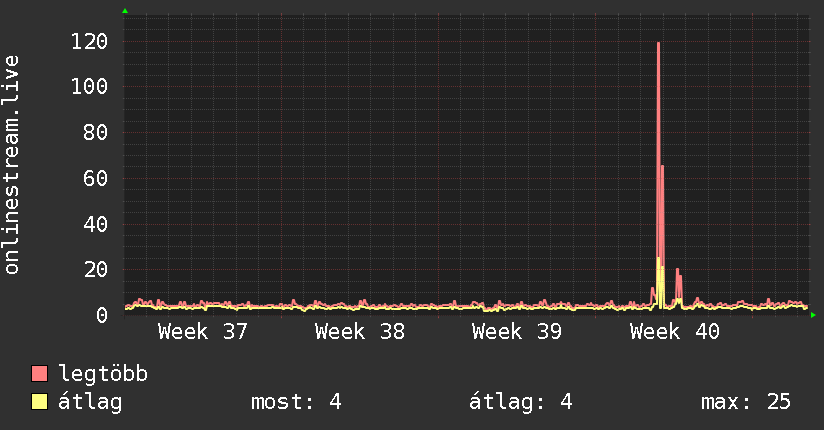Viewport: 824px width, 430px height.
Task: Click the átlag legend label beside yellow swatch
Action: [90, 402]
